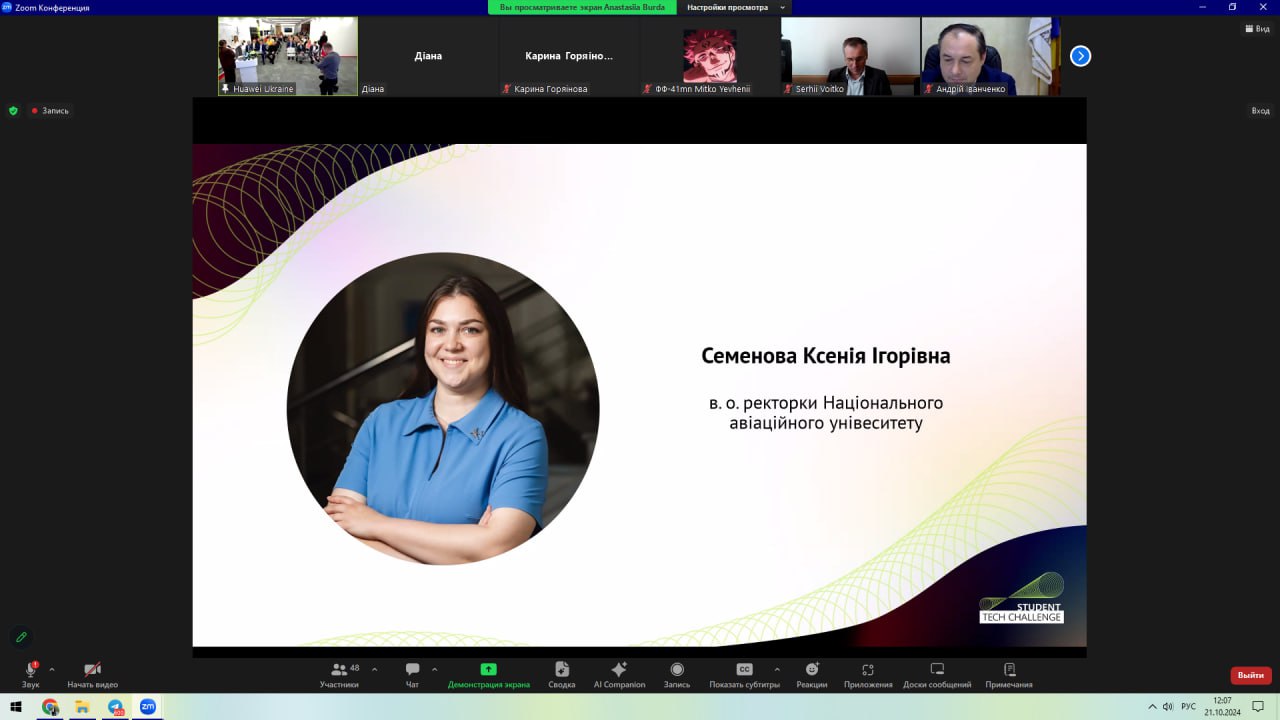Expand audio options arrow next to Звук
This screenshot has width=1280, height=720.
[x=52, y=669]
